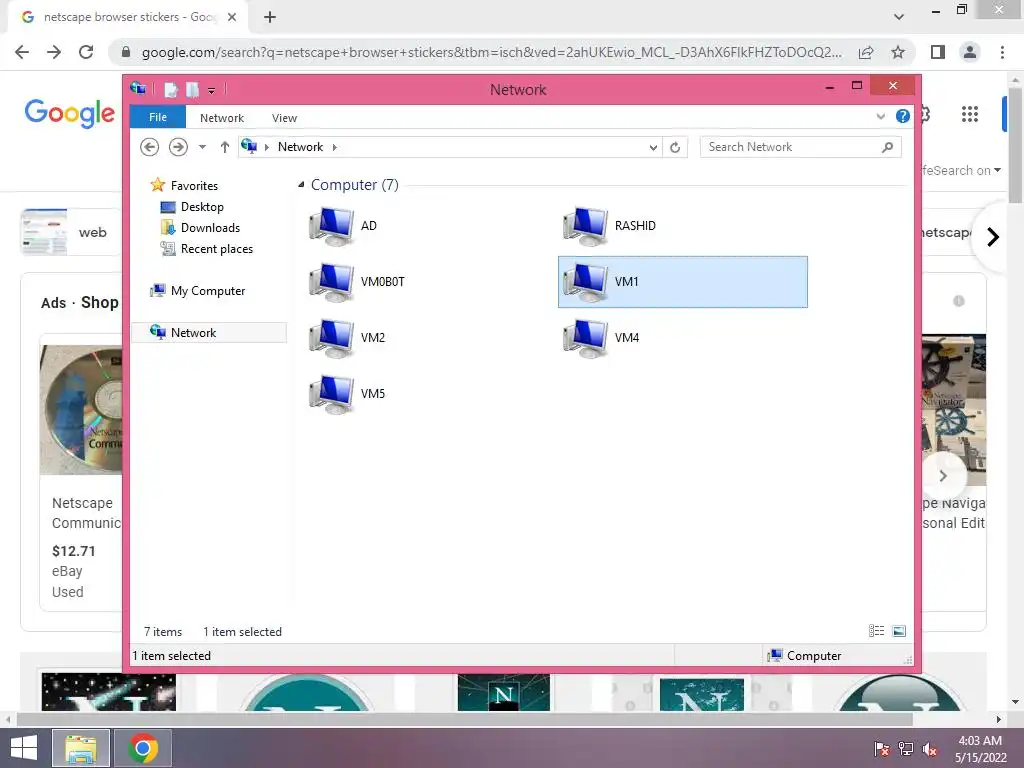Open address bar history dropdown

click(653, 148)
